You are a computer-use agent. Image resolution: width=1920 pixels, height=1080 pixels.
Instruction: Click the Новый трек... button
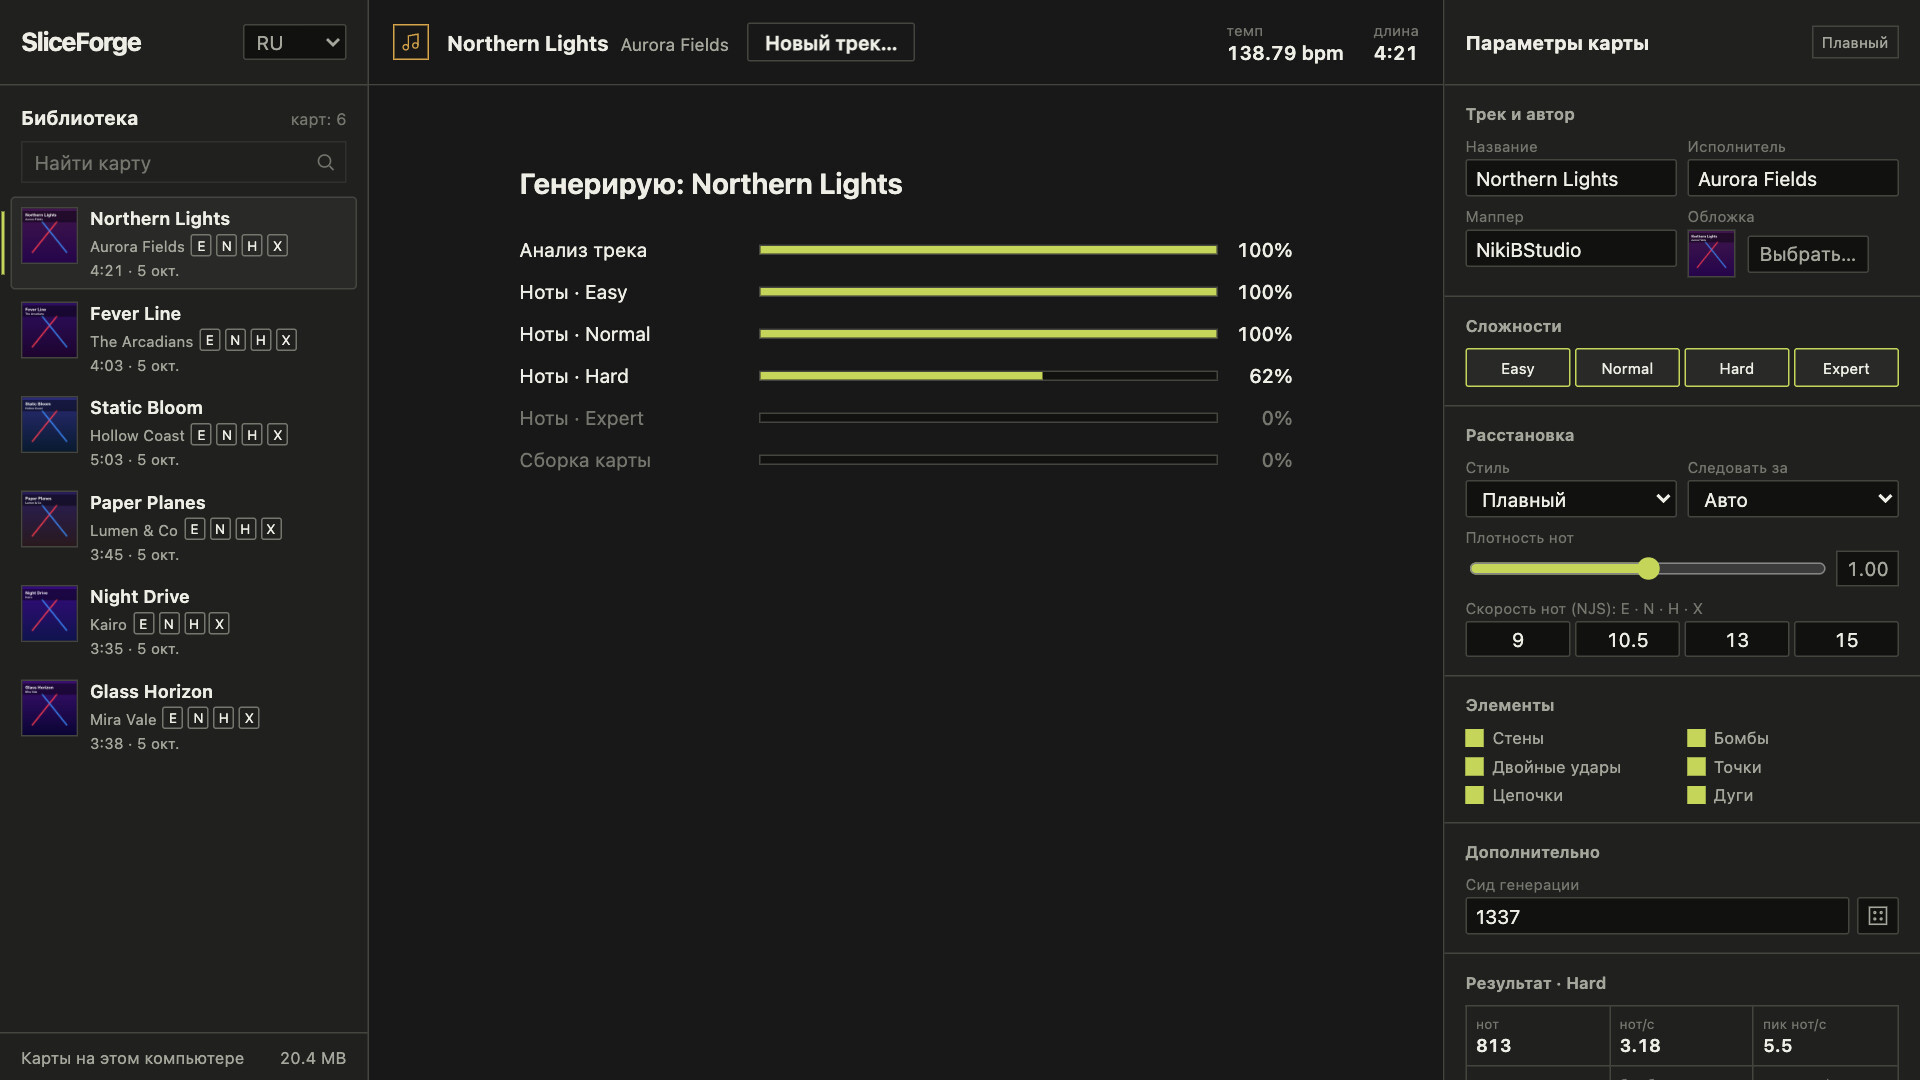831,42
